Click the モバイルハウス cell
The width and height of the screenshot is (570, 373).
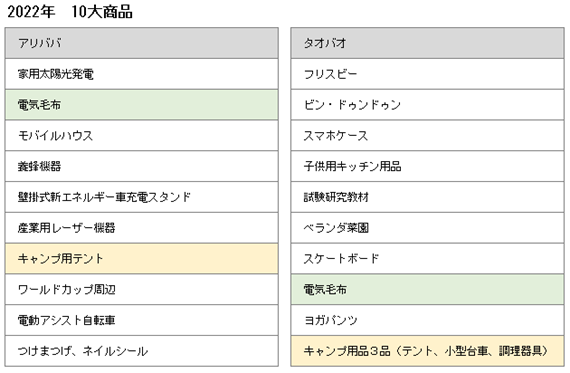[142, 136]
